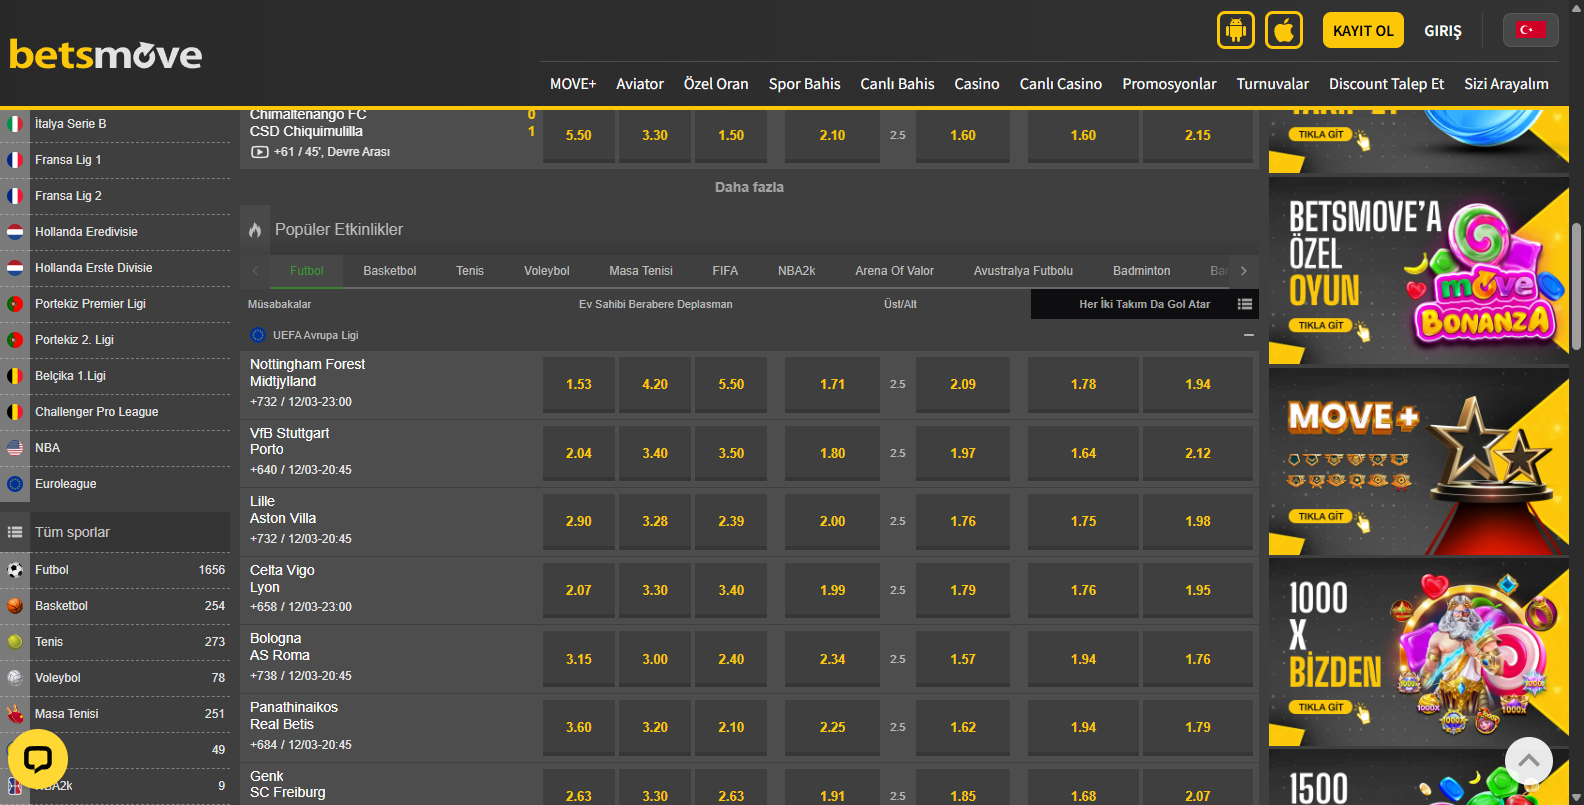Click the UEFA Avrupa Ligi emblem icon
Image resolution: width=1584 pixels, height=805 pixels.
coord(258,335)
